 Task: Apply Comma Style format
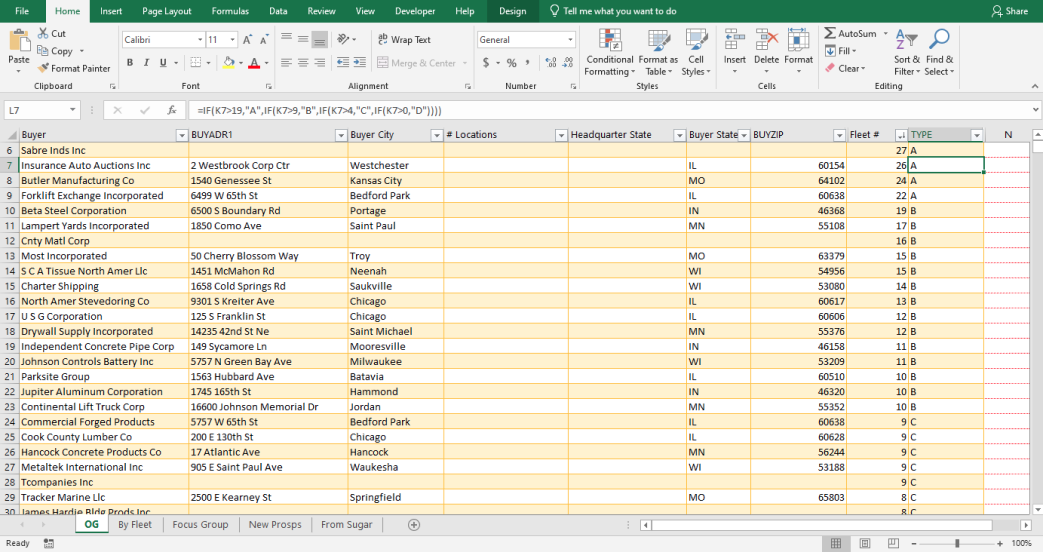click(527, 63)
